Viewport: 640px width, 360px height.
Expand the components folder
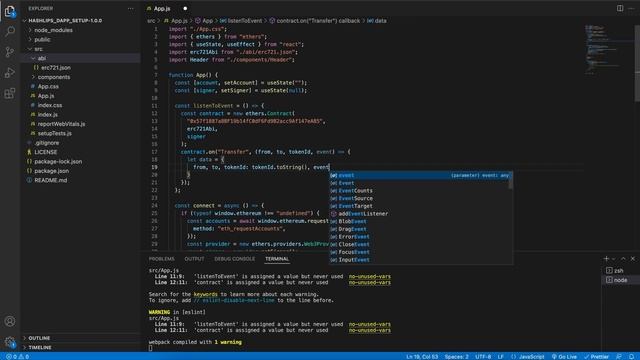tap(54, 77)
